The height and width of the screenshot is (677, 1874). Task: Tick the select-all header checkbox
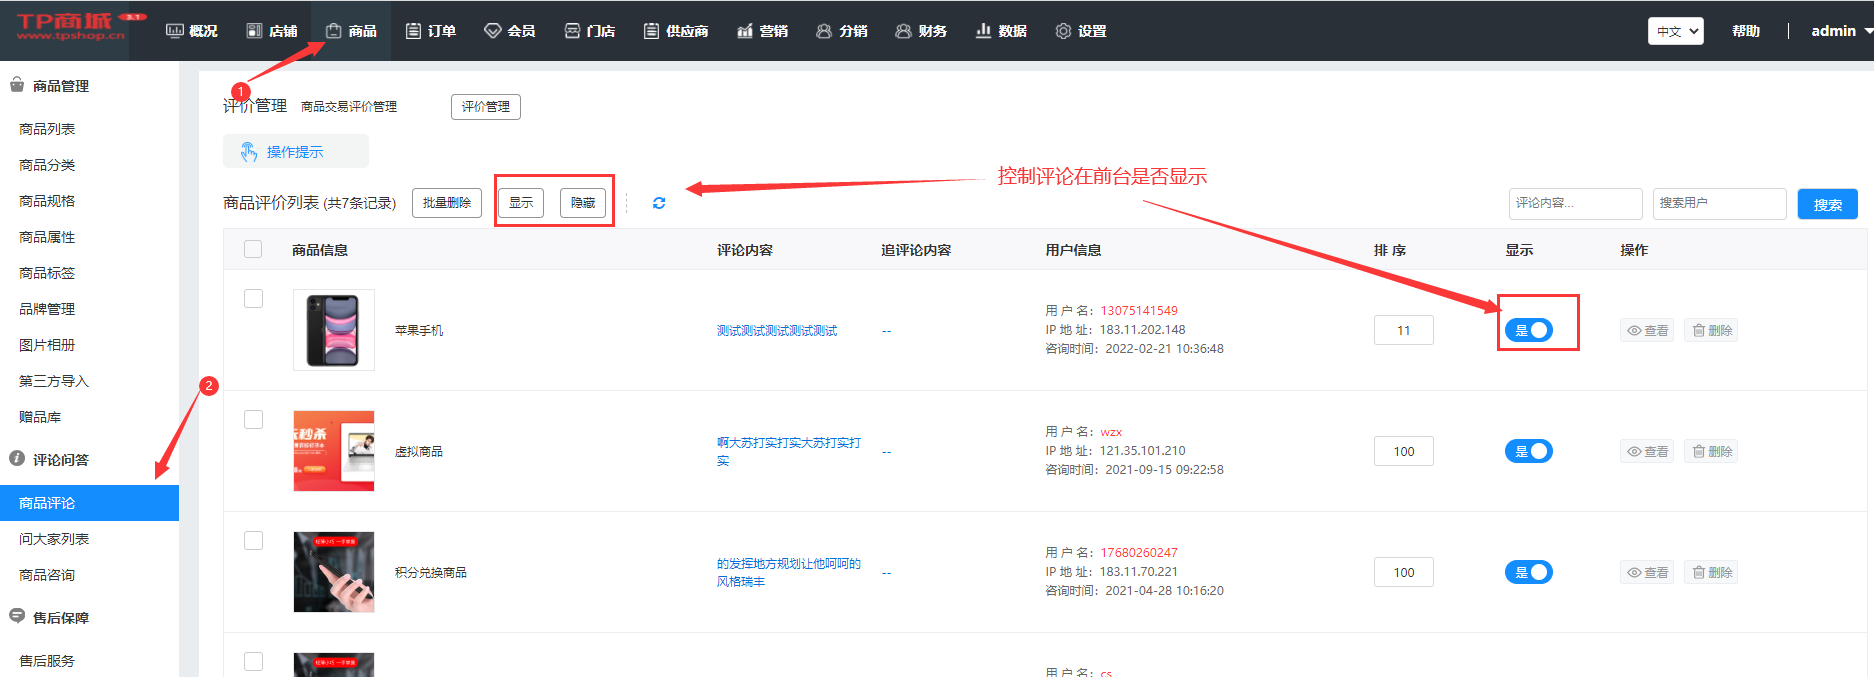(x=253, y=249)
